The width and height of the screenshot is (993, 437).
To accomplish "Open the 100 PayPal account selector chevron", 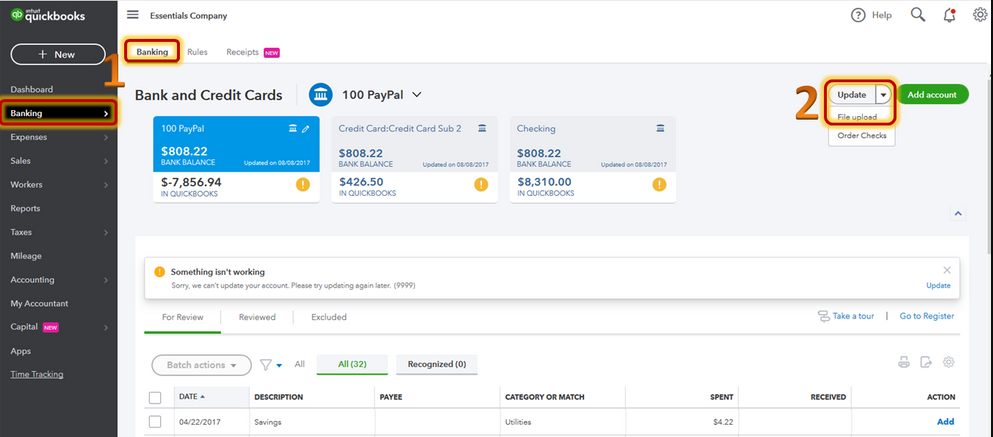I will (x=417, y=95).
